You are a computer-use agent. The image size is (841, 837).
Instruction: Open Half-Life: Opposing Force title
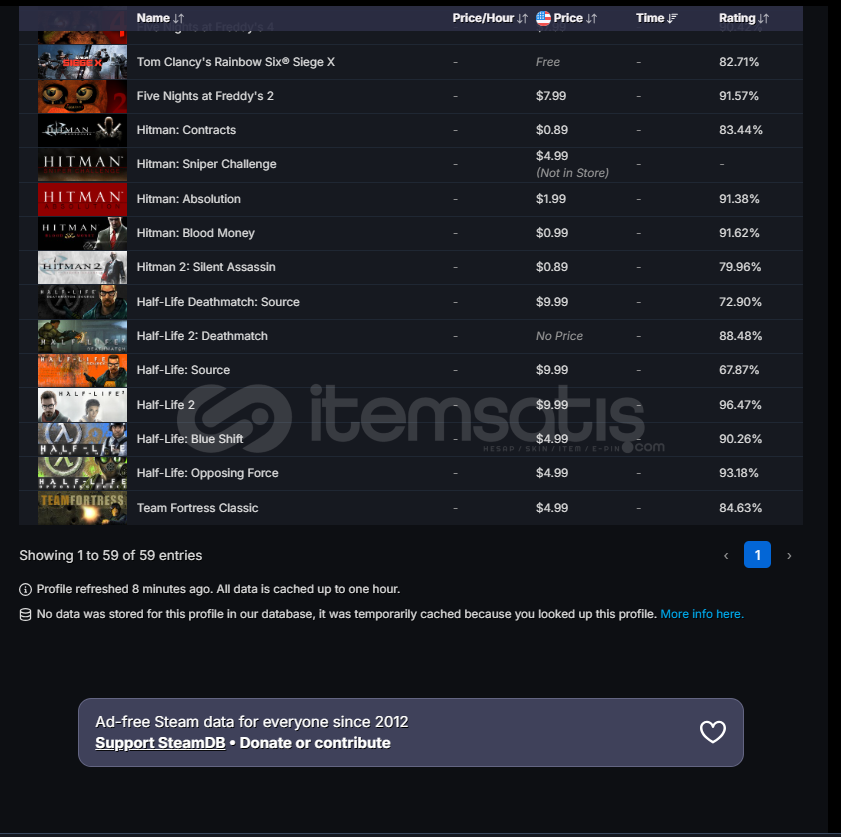point(207,473)
